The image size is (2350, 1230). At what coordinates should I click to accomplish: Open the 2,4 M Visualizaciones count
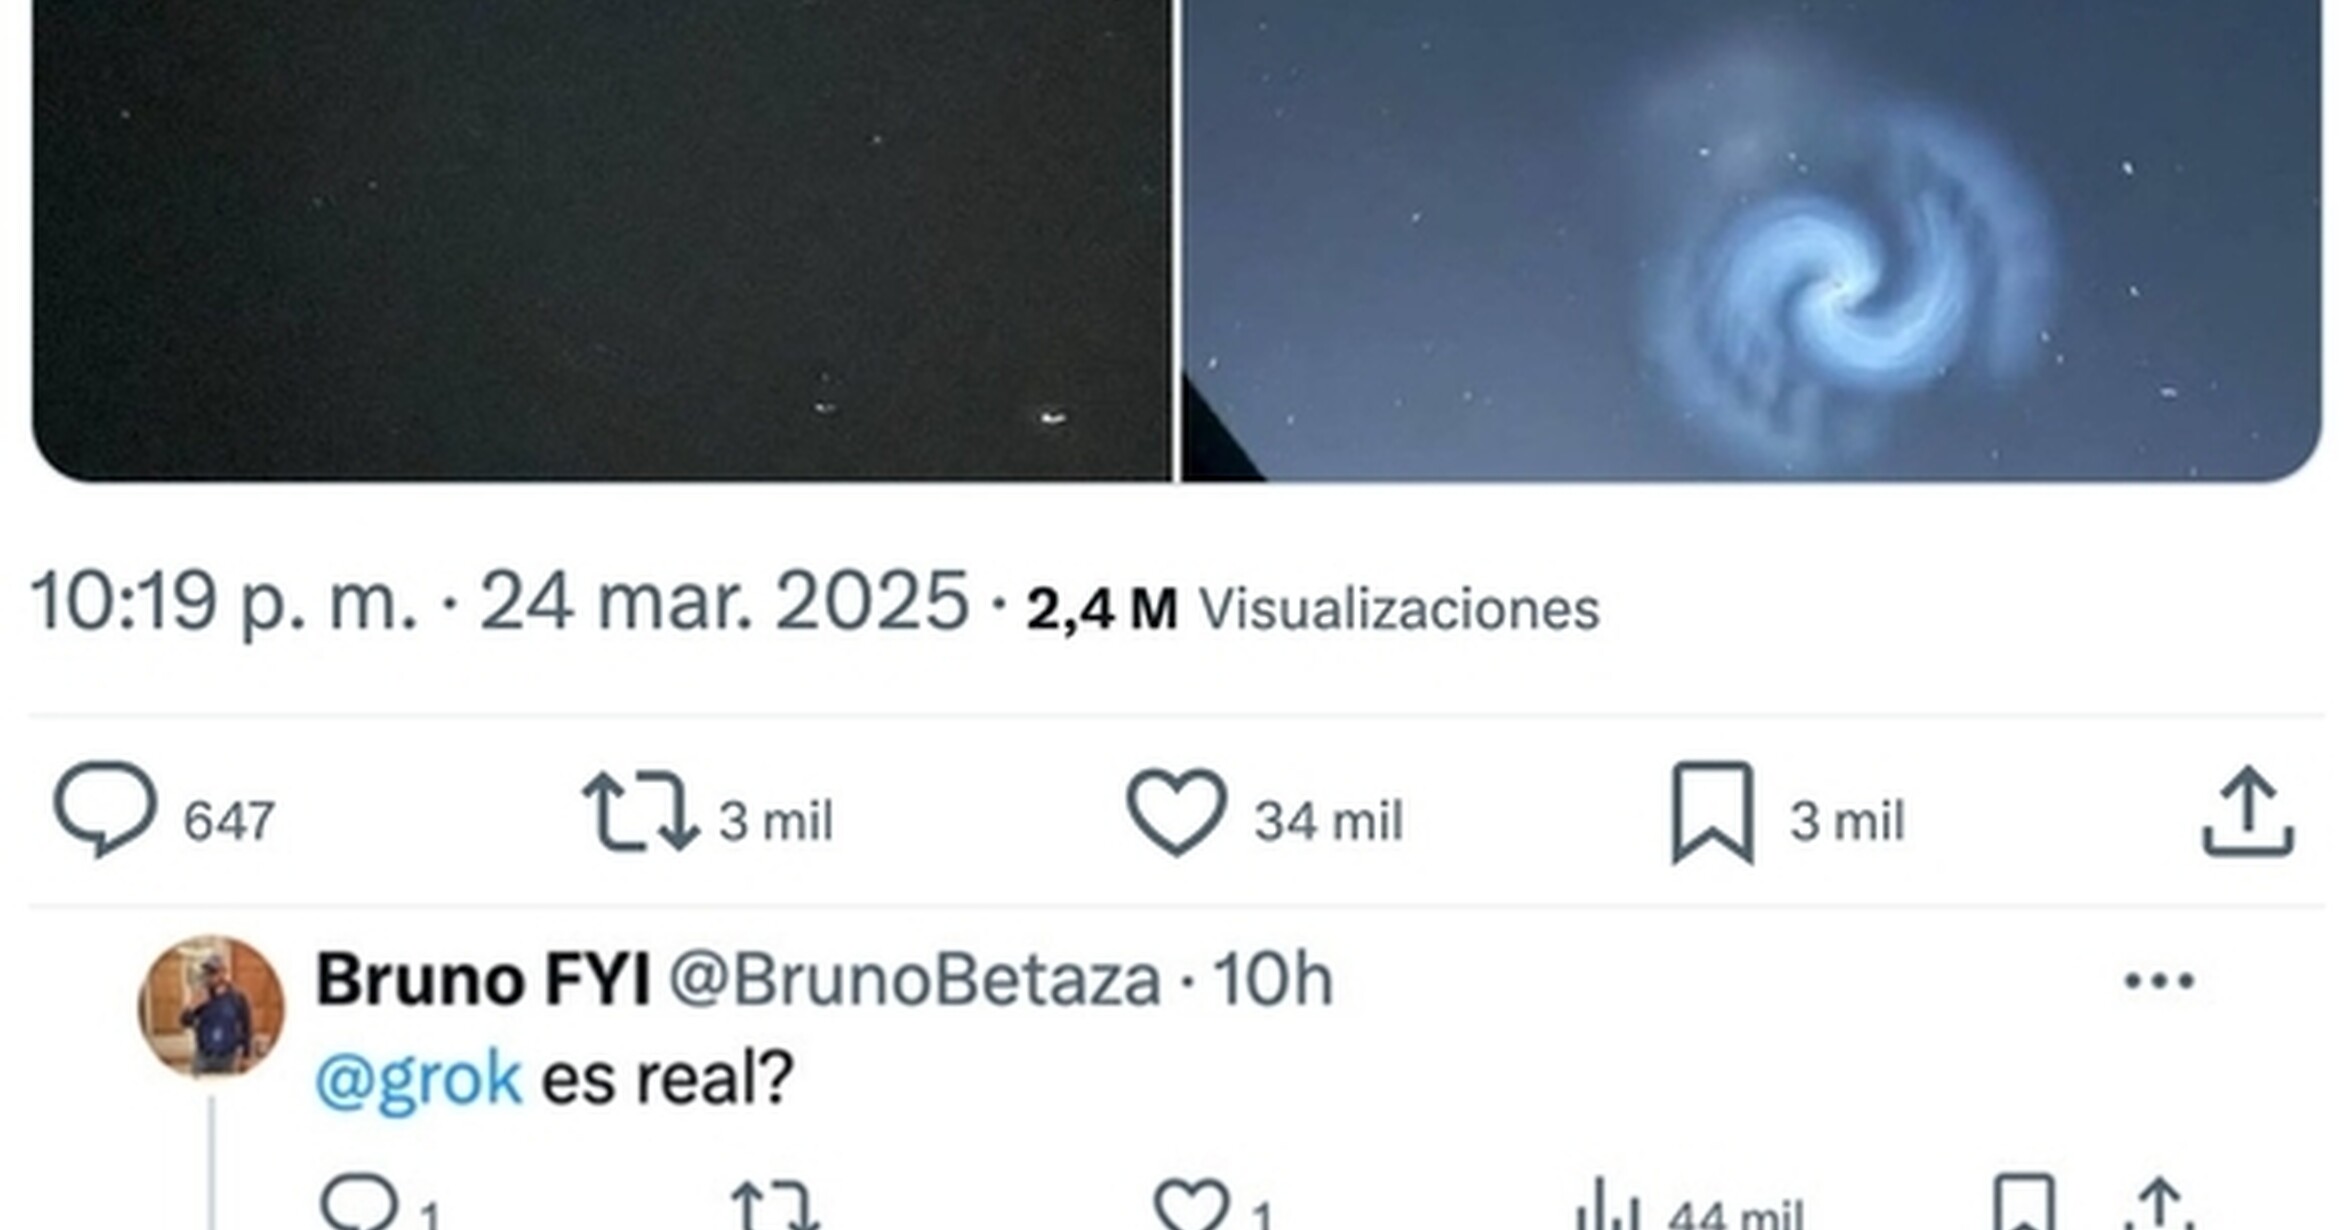coord(1313,608)
